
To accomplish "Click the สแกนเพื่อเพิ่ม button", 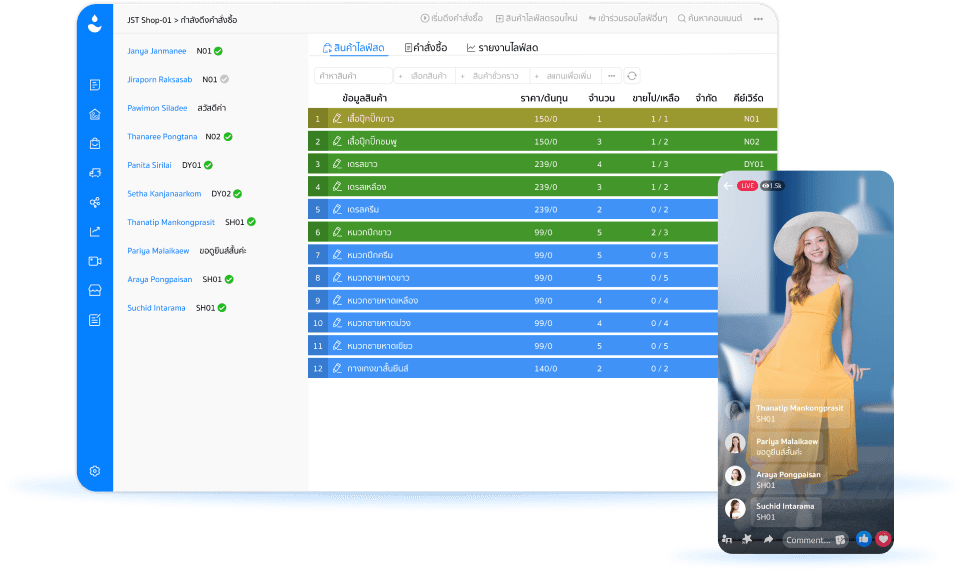I will (x=564, y=76).
